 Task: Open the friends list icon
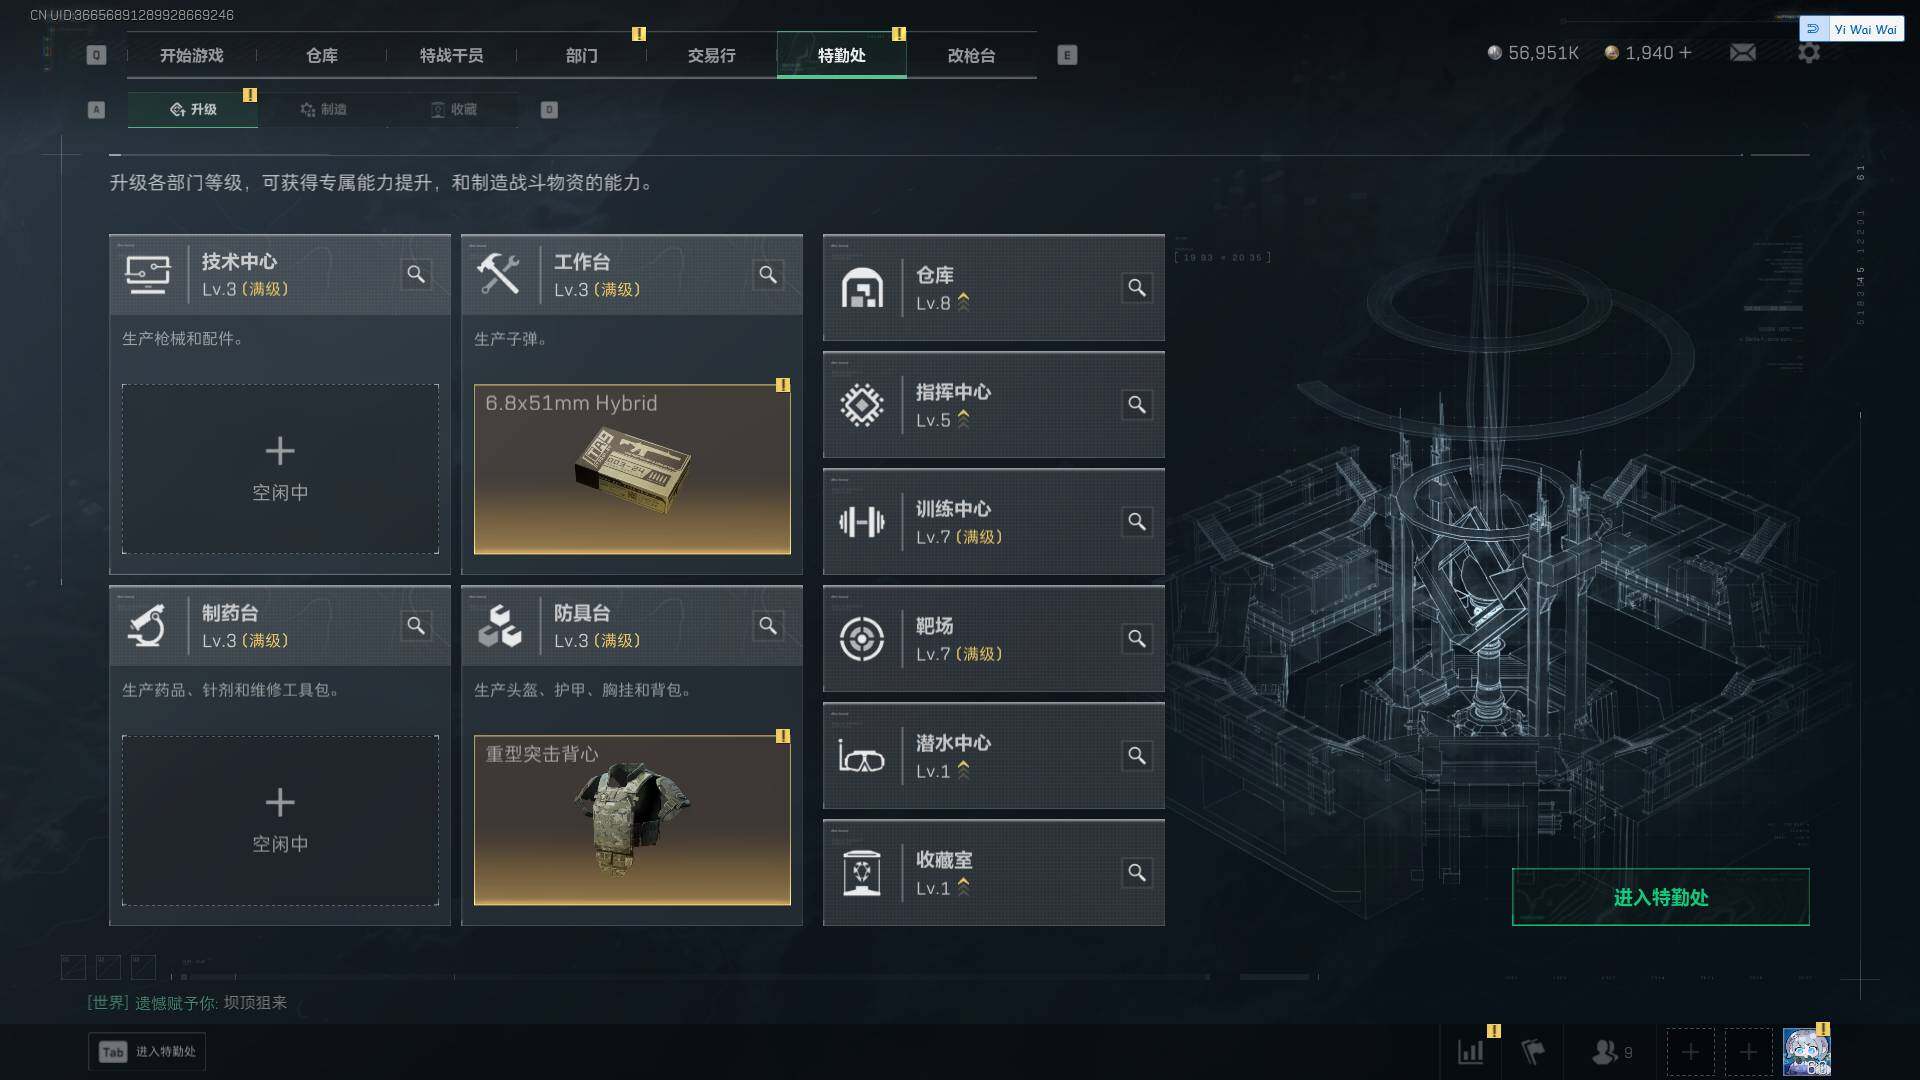point(1611,1052)
